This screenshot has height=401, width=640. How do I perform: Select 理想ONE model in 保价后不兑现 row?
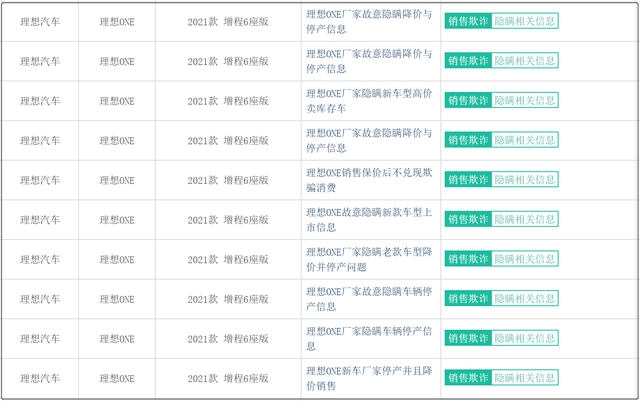(x=117, y=180)
